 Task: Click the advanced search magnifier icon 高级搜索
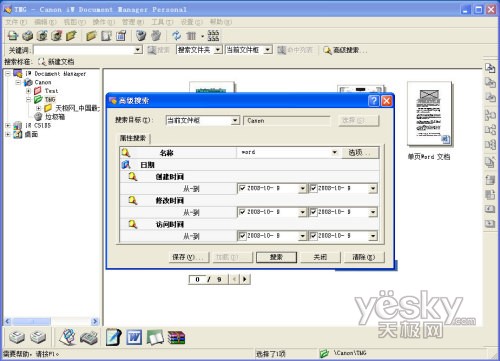[327, 50]
